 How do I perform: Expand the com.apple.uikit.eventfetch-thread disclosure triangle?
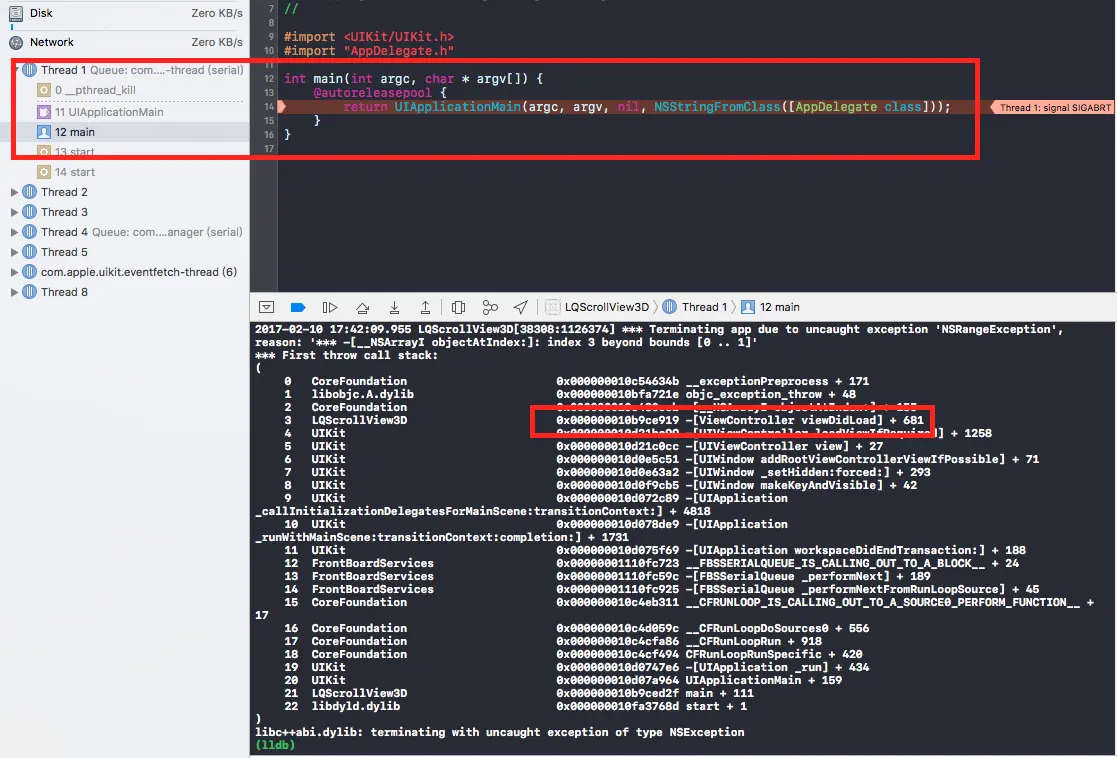[14, 272]
